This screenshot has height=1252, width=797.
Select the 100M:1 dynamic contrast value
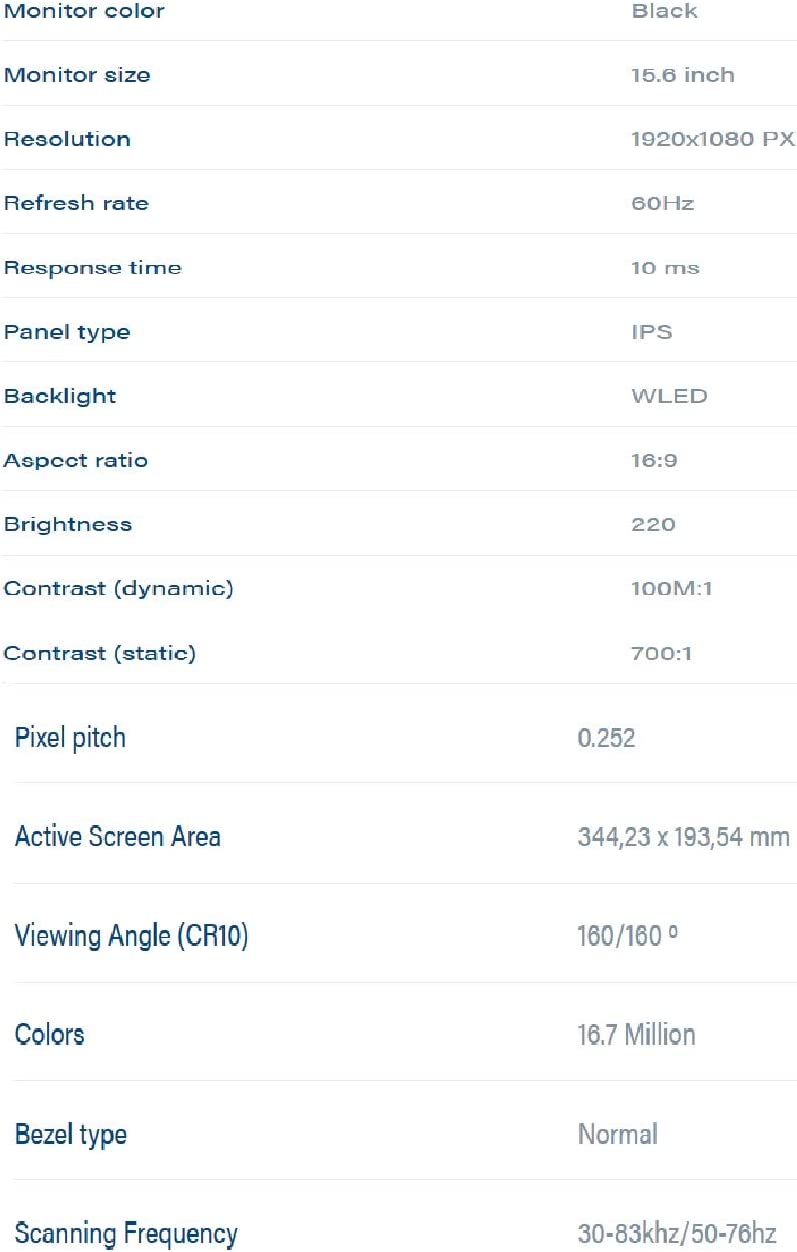671,588
